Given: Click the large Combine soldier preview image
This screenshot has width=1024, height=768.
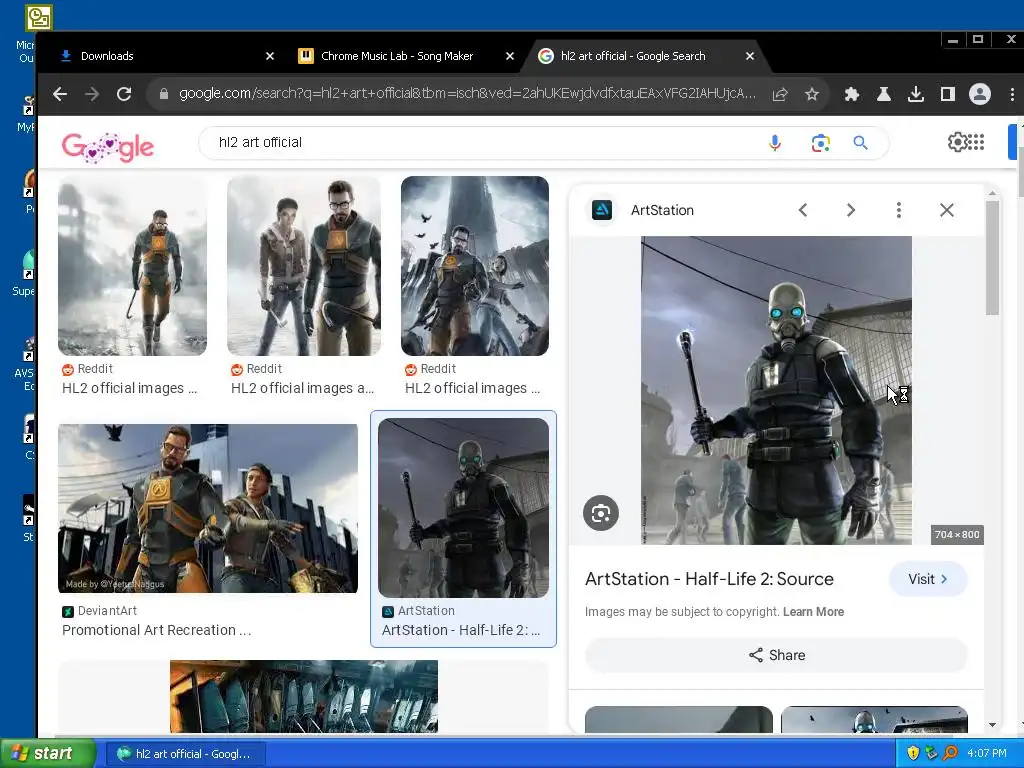Looking at the screenshot, I should coord(776,391).
